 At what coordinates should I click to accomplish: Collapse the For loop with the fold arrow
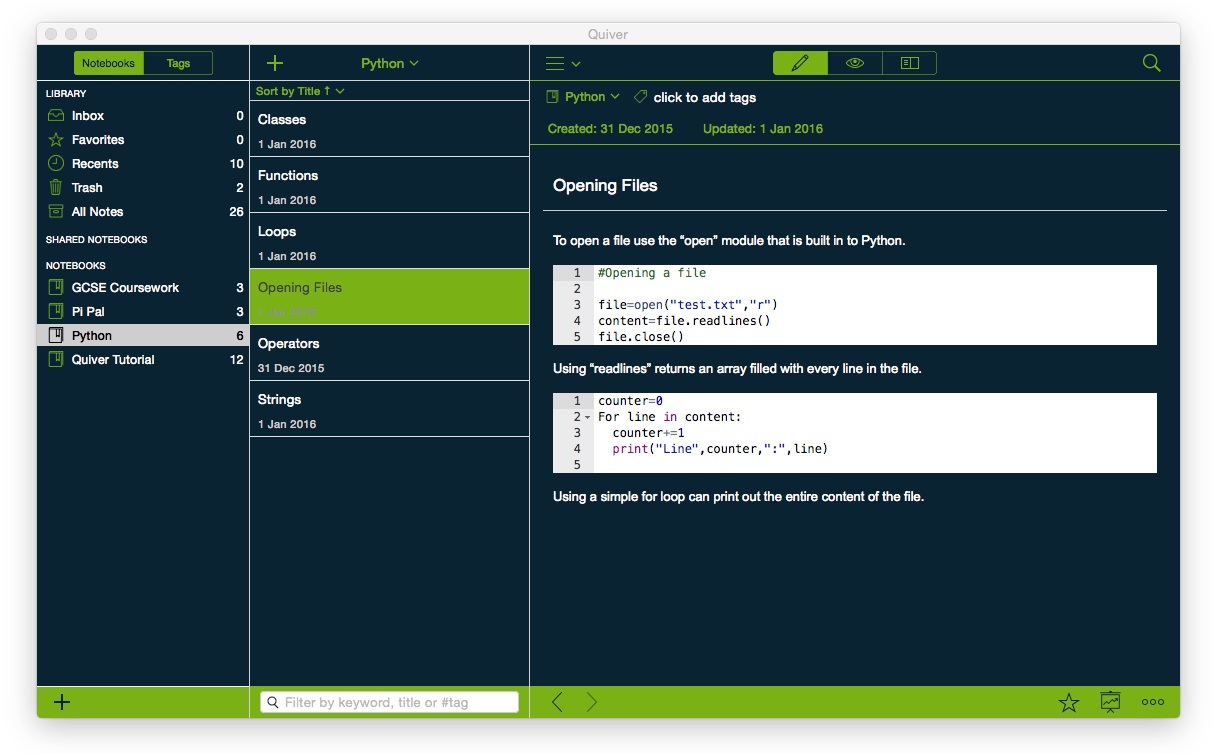point(588,417)
